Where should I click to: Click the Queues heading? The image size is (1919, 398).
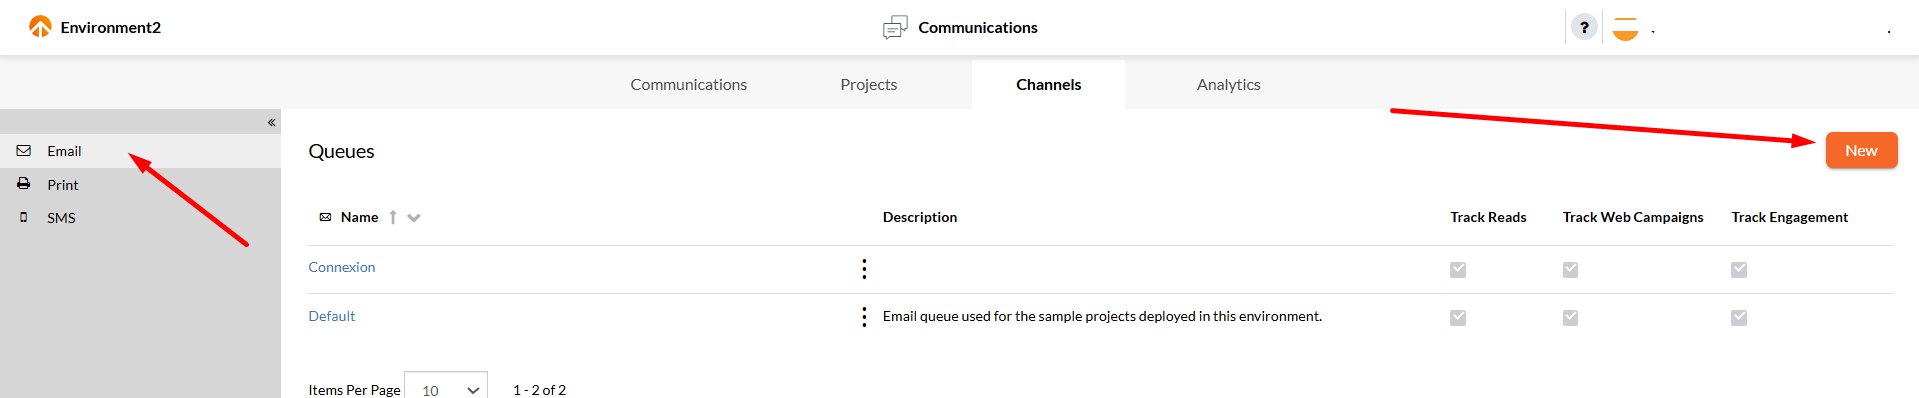(x=341, y=151)
